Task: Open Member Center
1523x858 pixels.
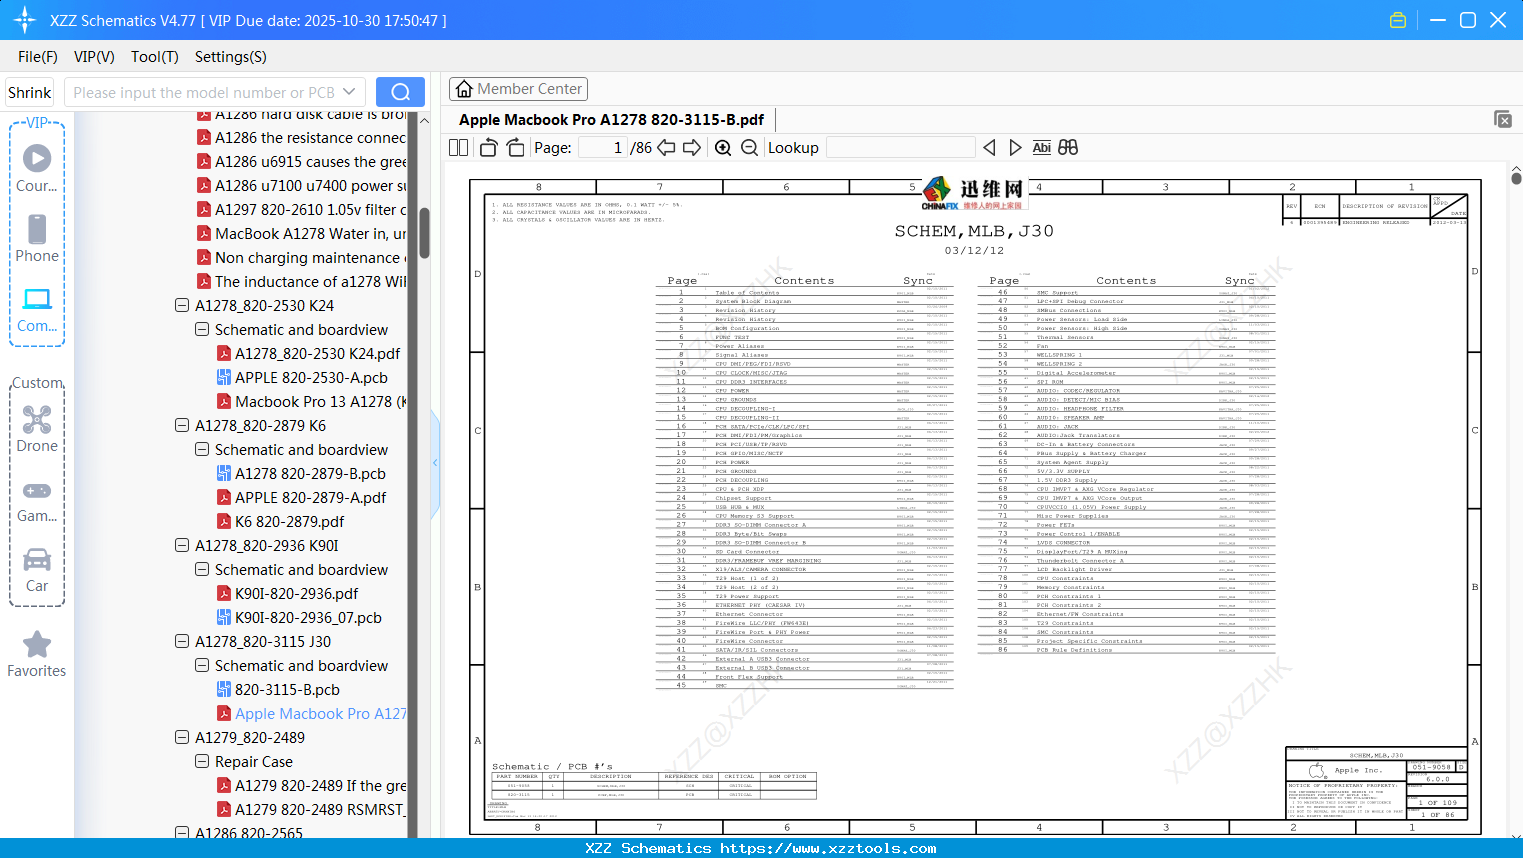Action: coord(518,89)
